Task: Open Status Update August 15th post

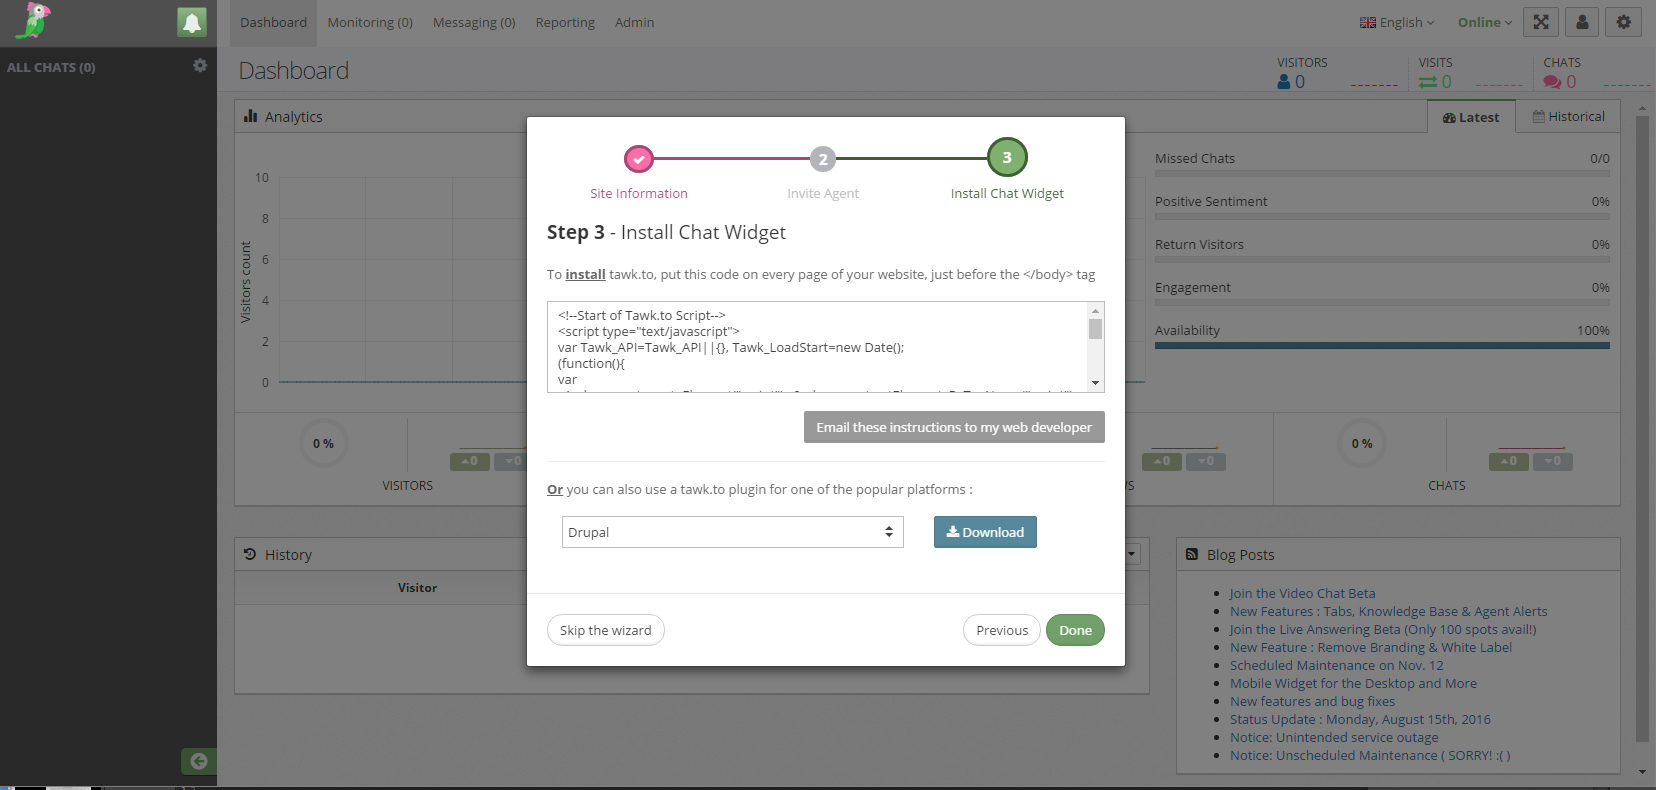Action: point(1360,719)
